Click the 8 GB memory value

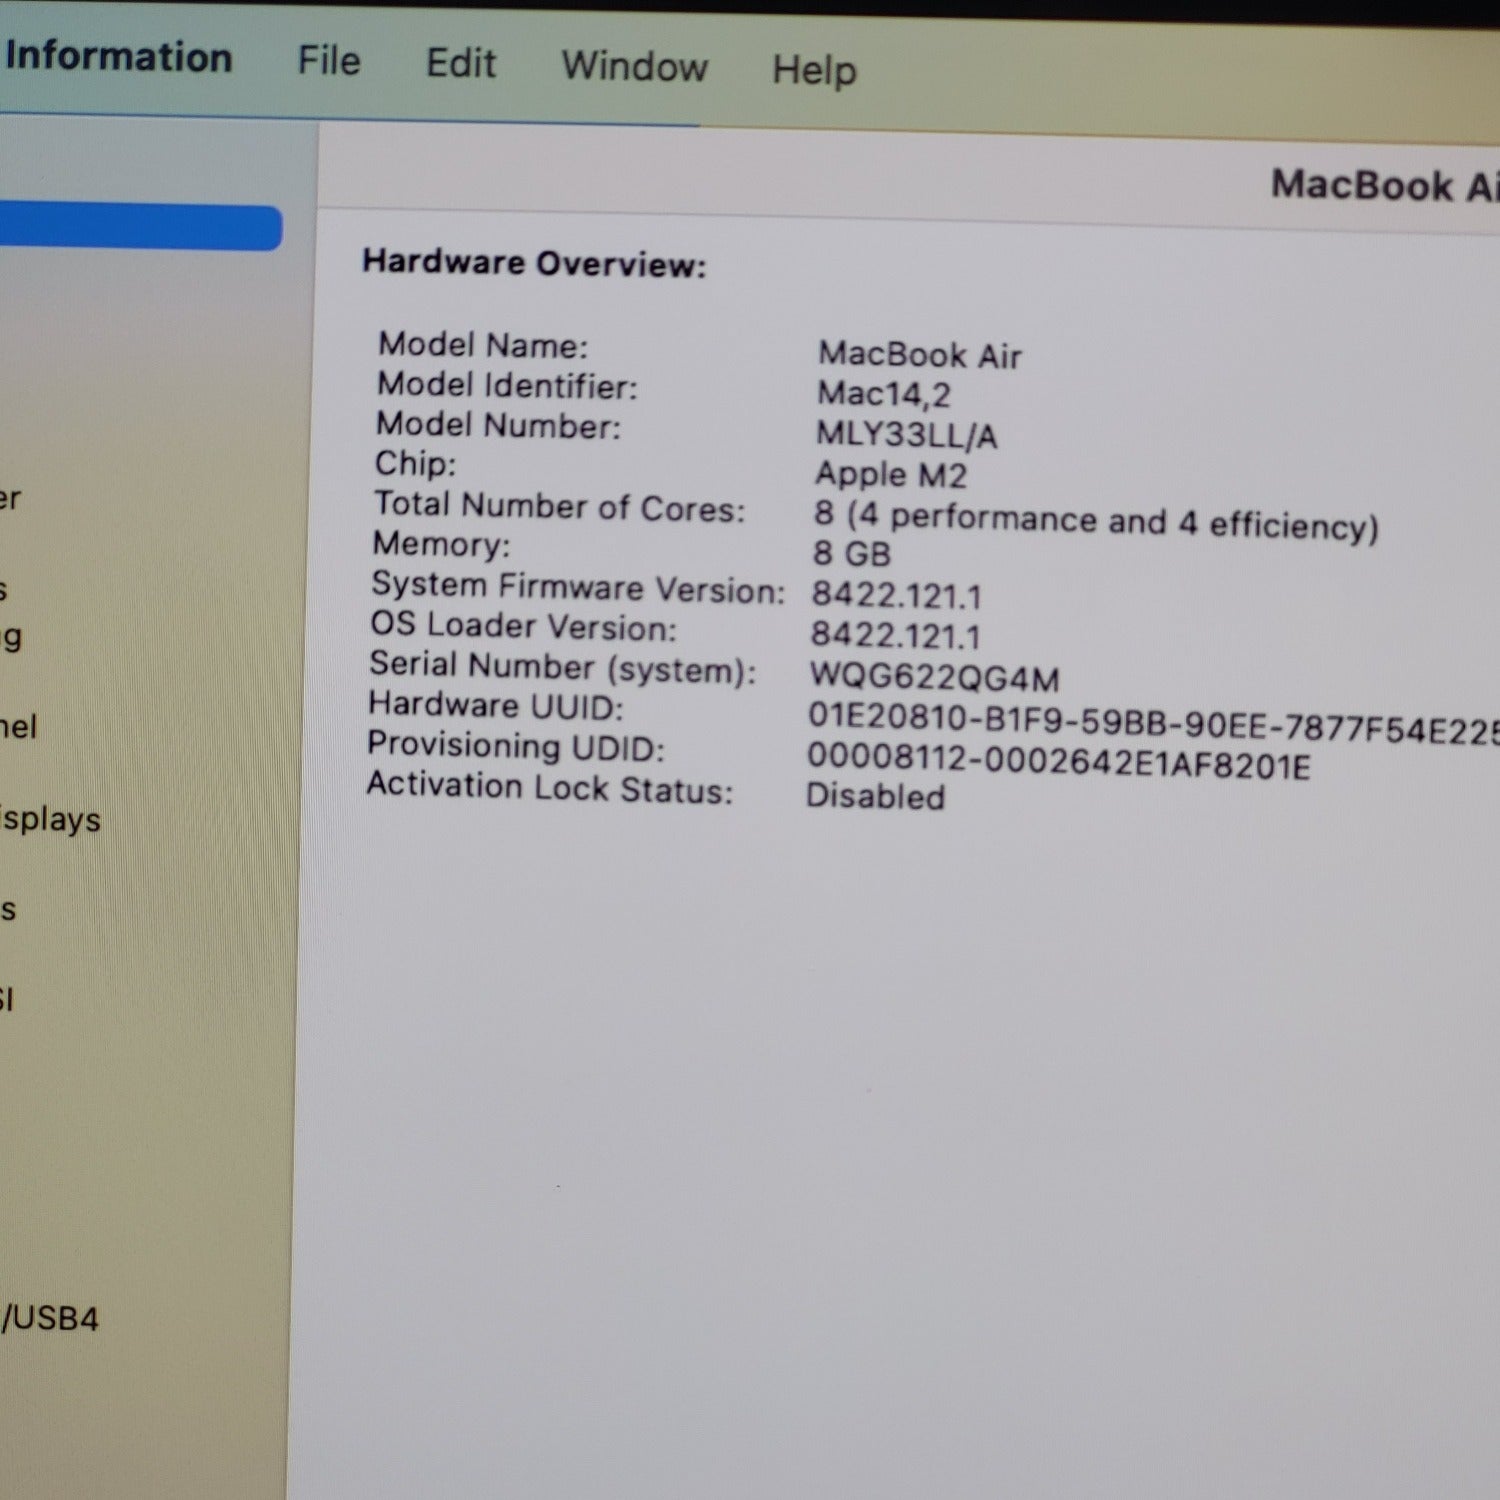[851, 553]
